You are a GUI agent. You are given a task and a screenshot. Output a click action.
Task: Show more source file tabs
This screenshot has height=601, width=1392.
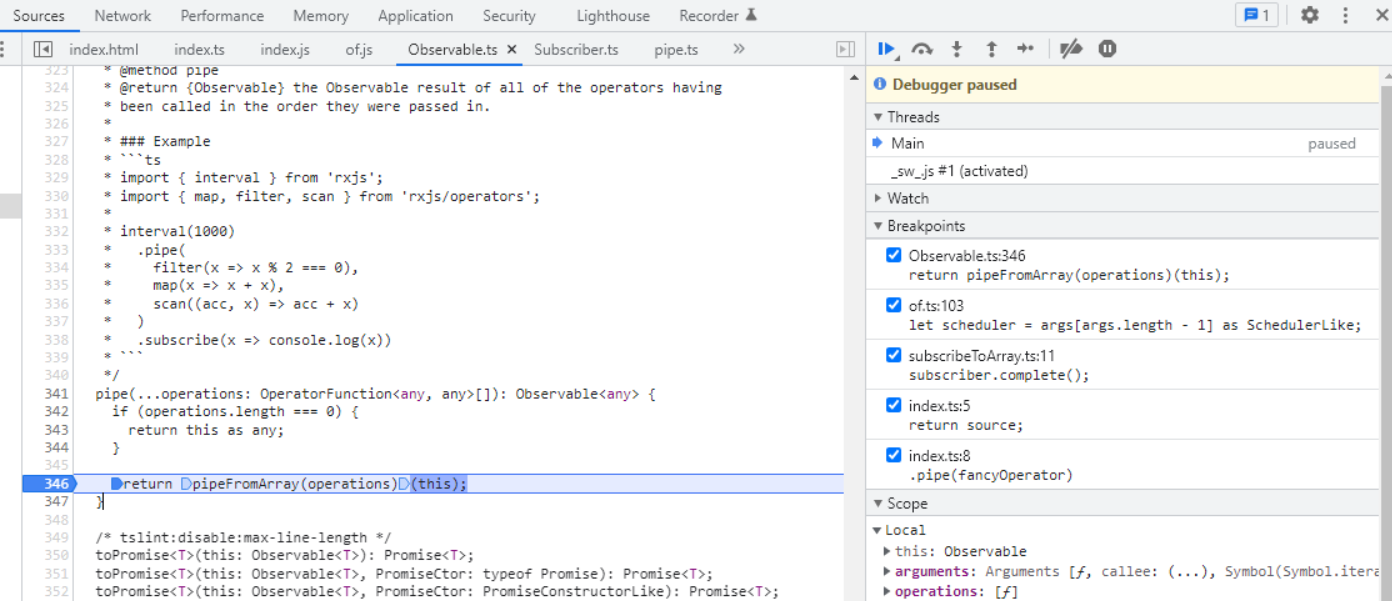[x=739, y=49]
